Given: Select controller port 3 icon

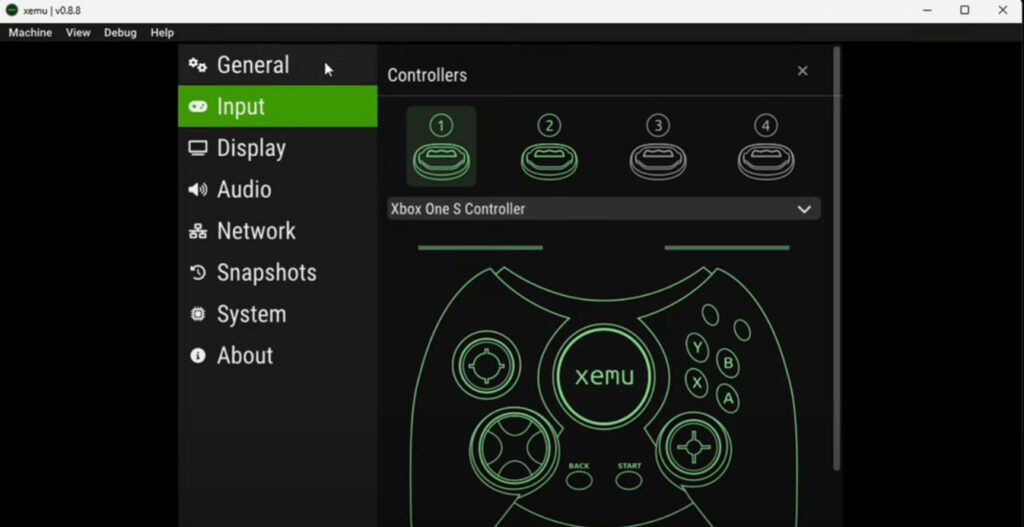Looking at the screenshot, I should click(657, 148).
